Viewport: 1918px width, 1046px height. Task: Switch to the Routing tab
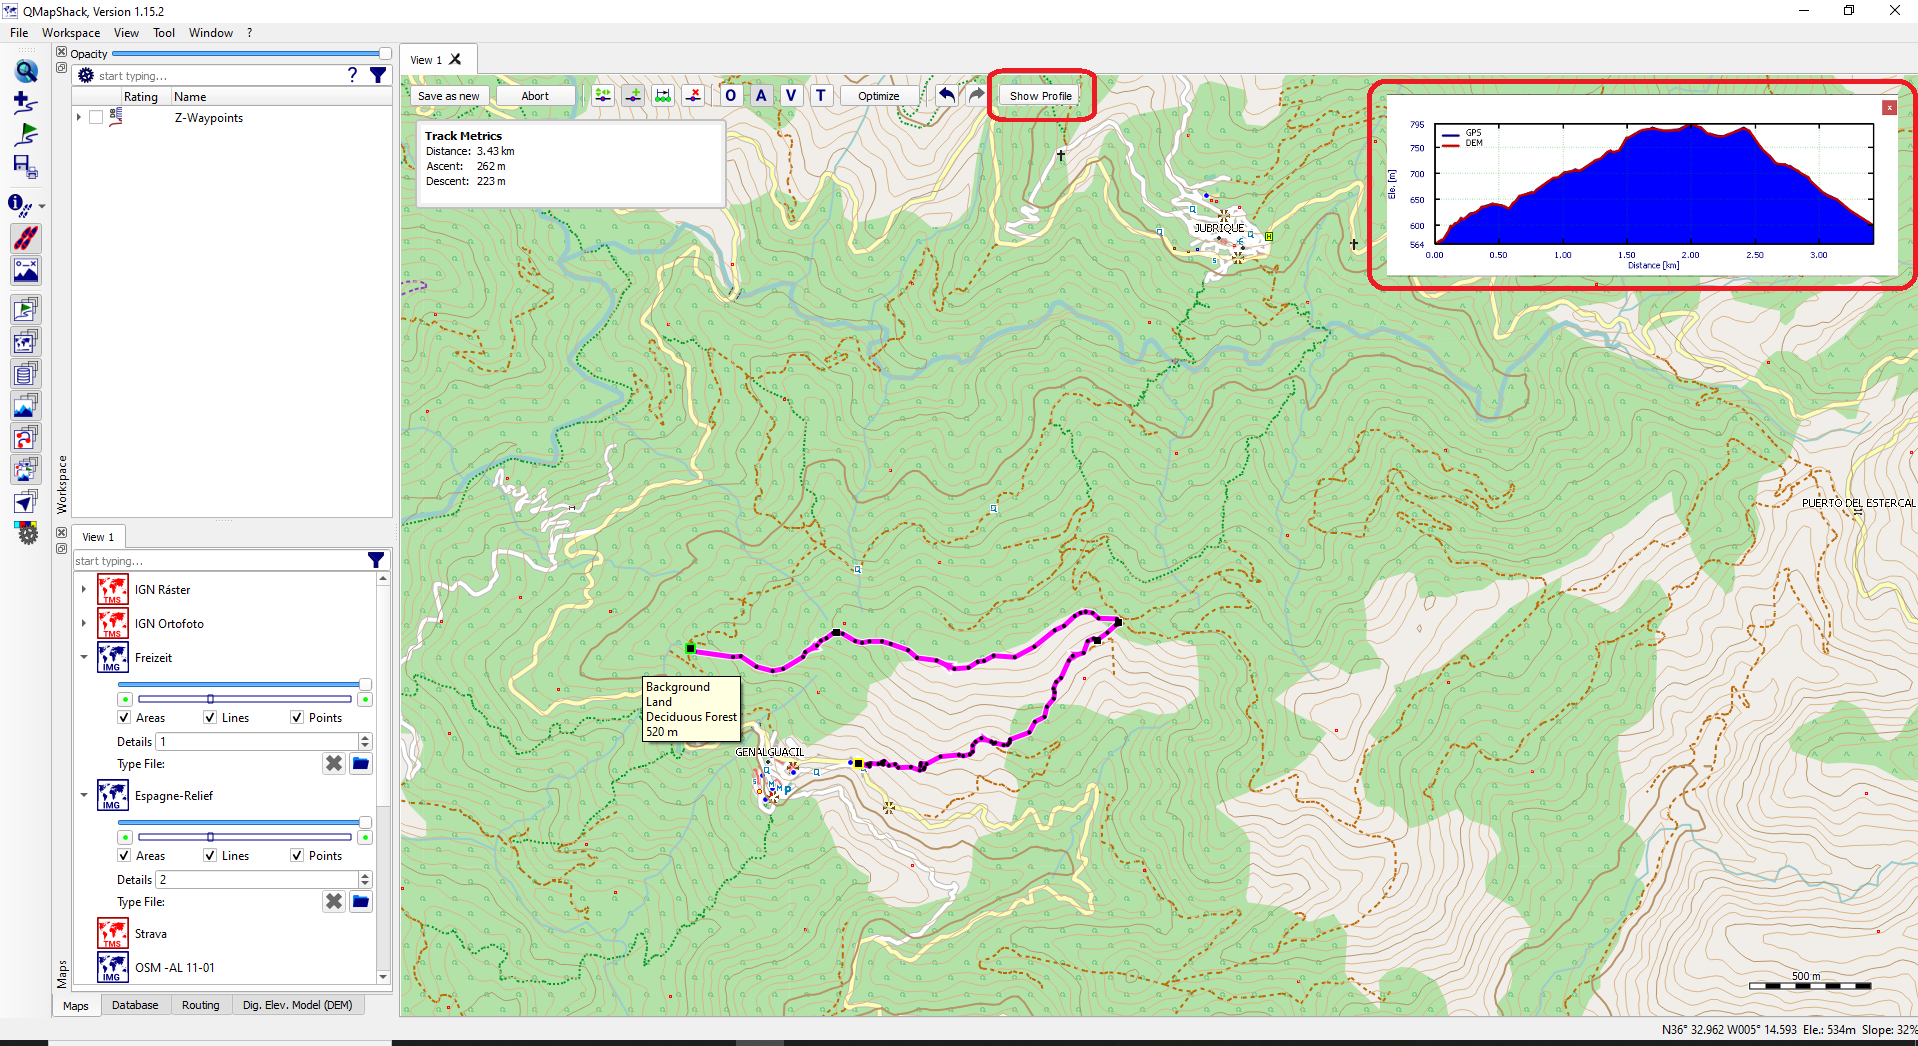pos(201,1005)
